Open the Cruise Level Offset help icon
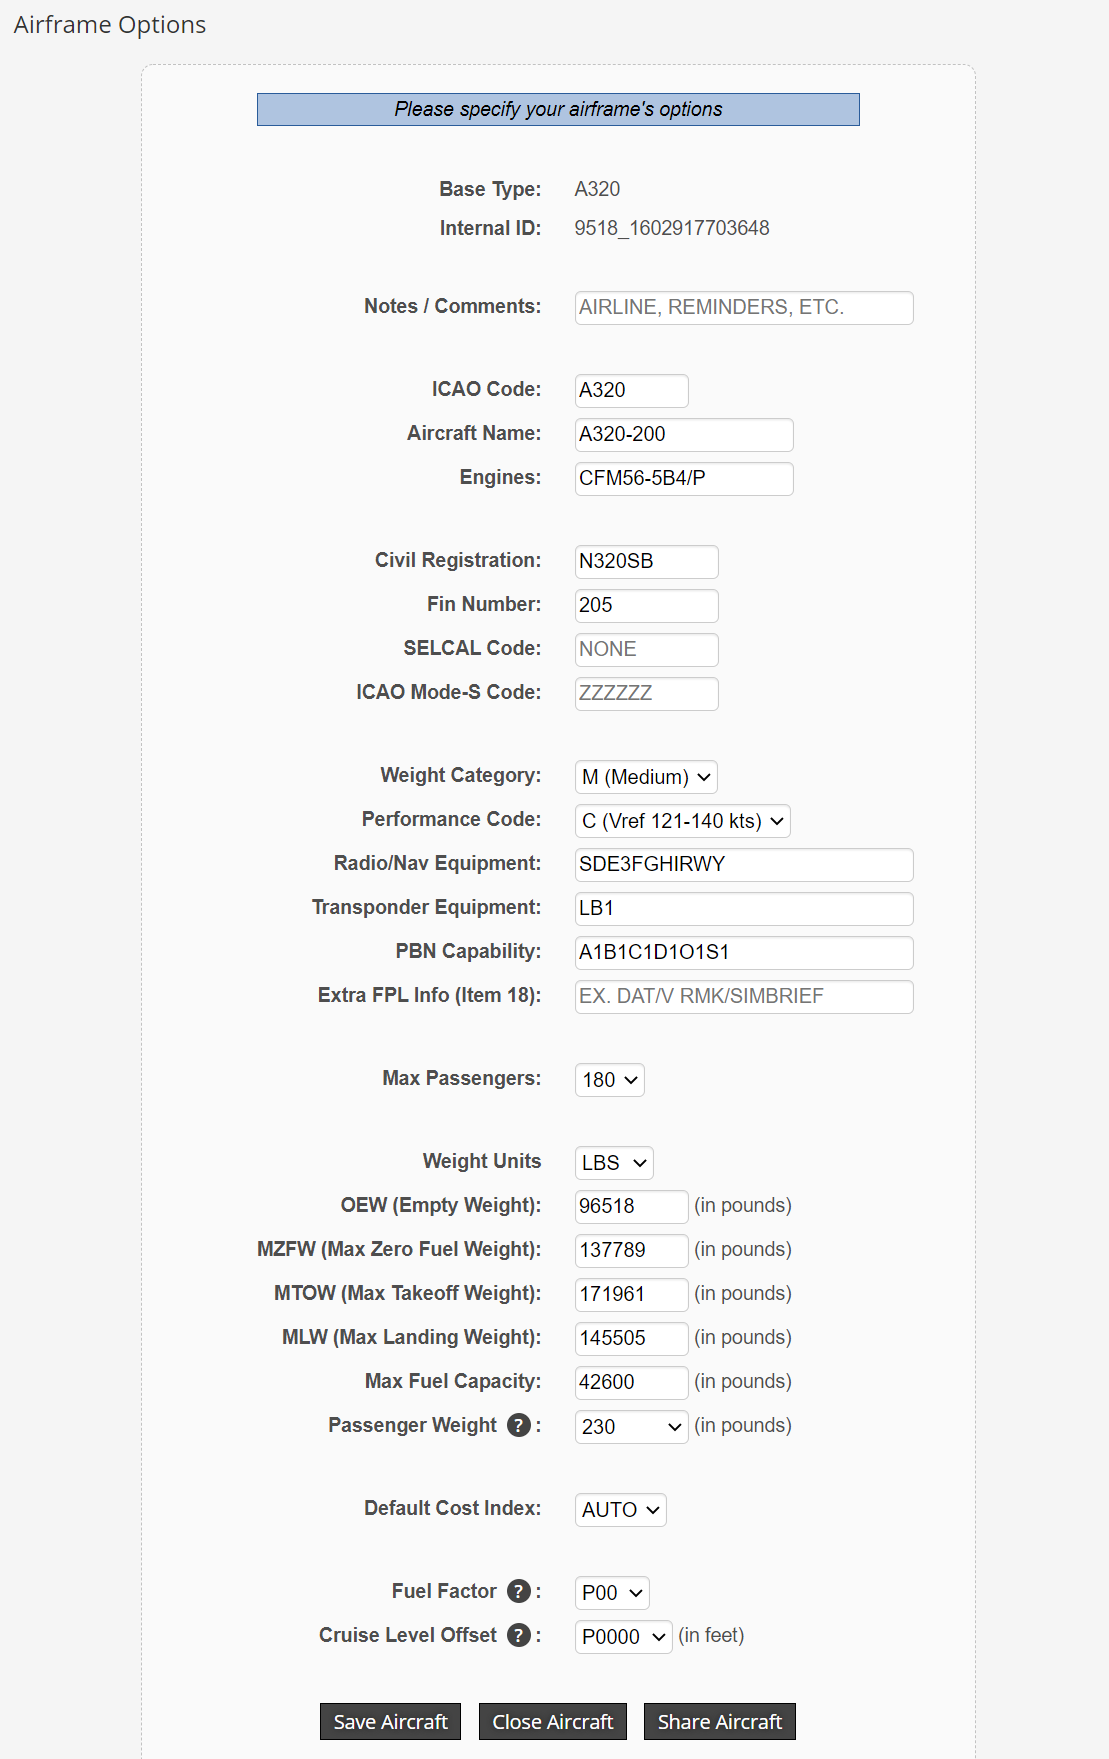Viewport: 1109px width, 1759px height. pos(518,1635)
